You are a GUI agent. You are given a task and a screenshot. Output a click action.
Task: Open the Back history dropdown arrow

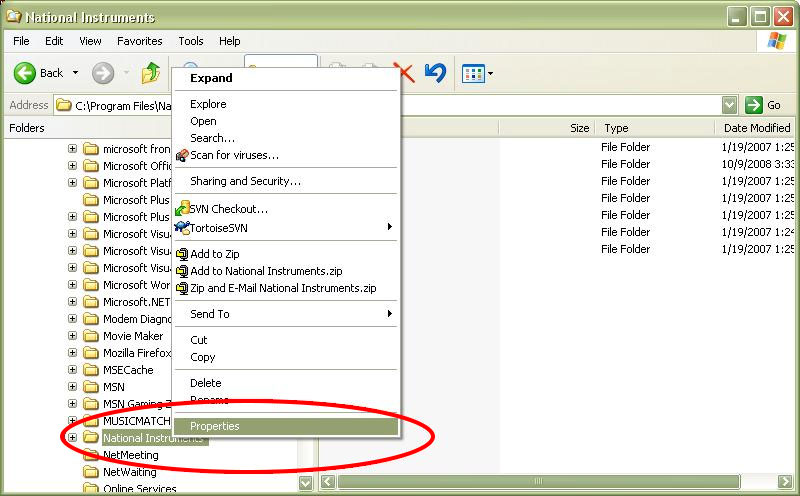[x=76, y=73]
